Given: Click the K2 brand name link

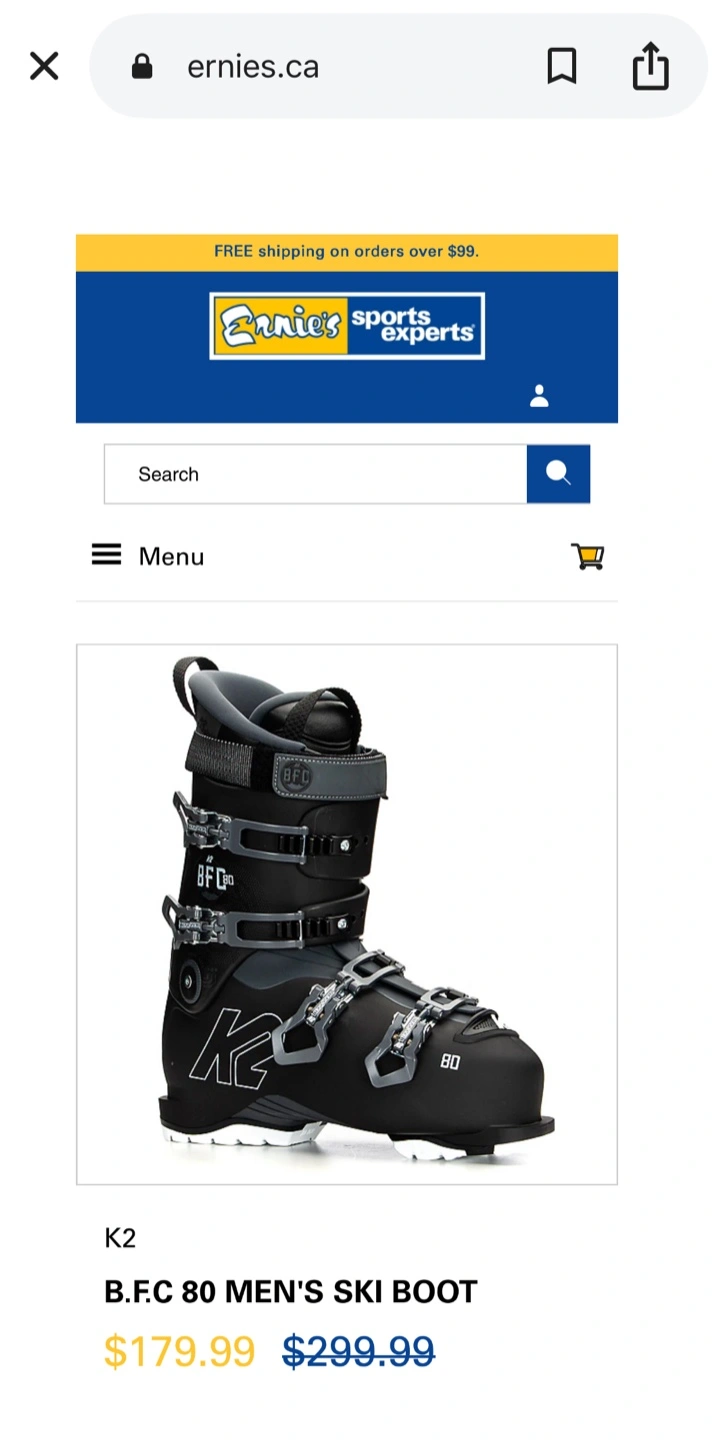Looking at the screenshot, I should pyautogui.click(x=120, y=1238).
